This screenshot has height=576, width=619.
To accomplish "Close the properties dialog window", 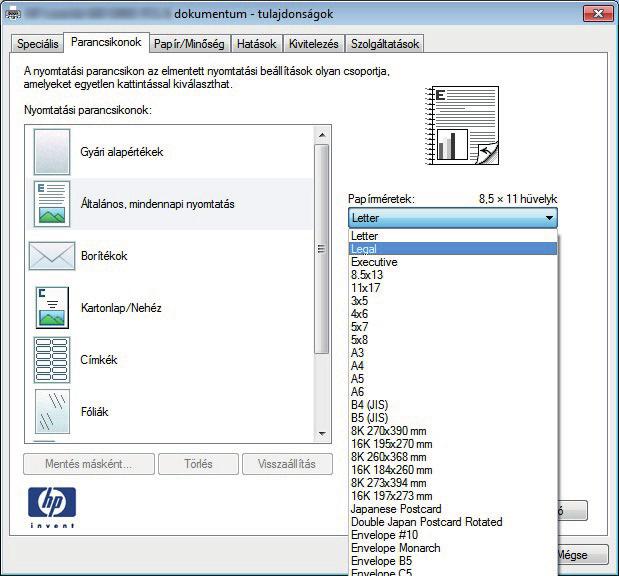I will pyautogui.click(x=598, y=14).
